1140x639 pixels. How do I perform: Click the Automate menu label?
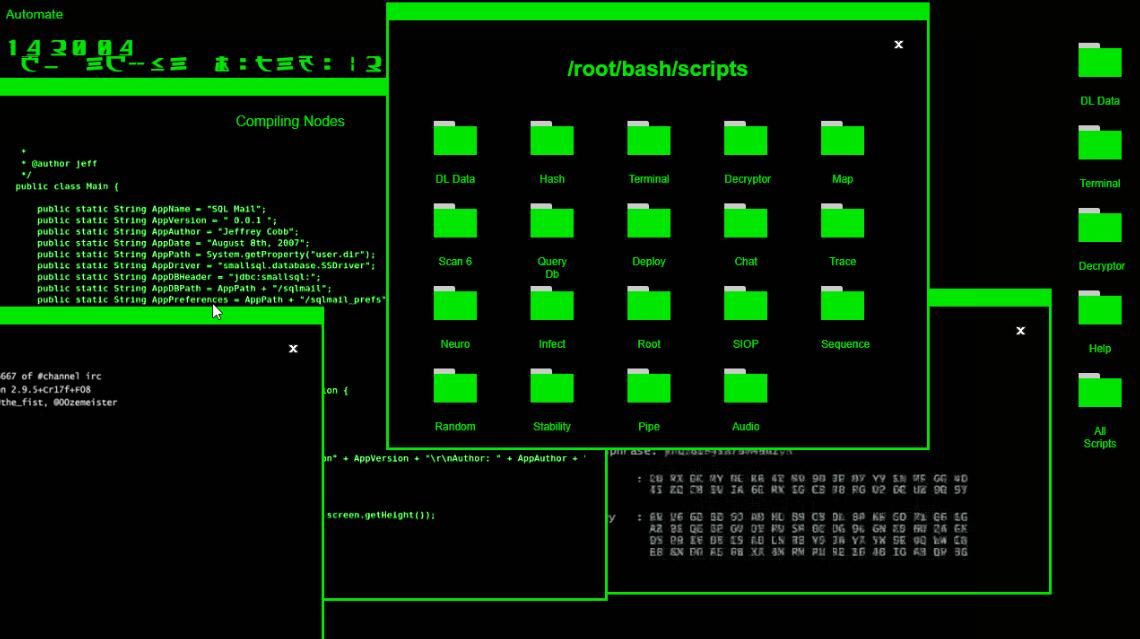[x=34, y=15]
